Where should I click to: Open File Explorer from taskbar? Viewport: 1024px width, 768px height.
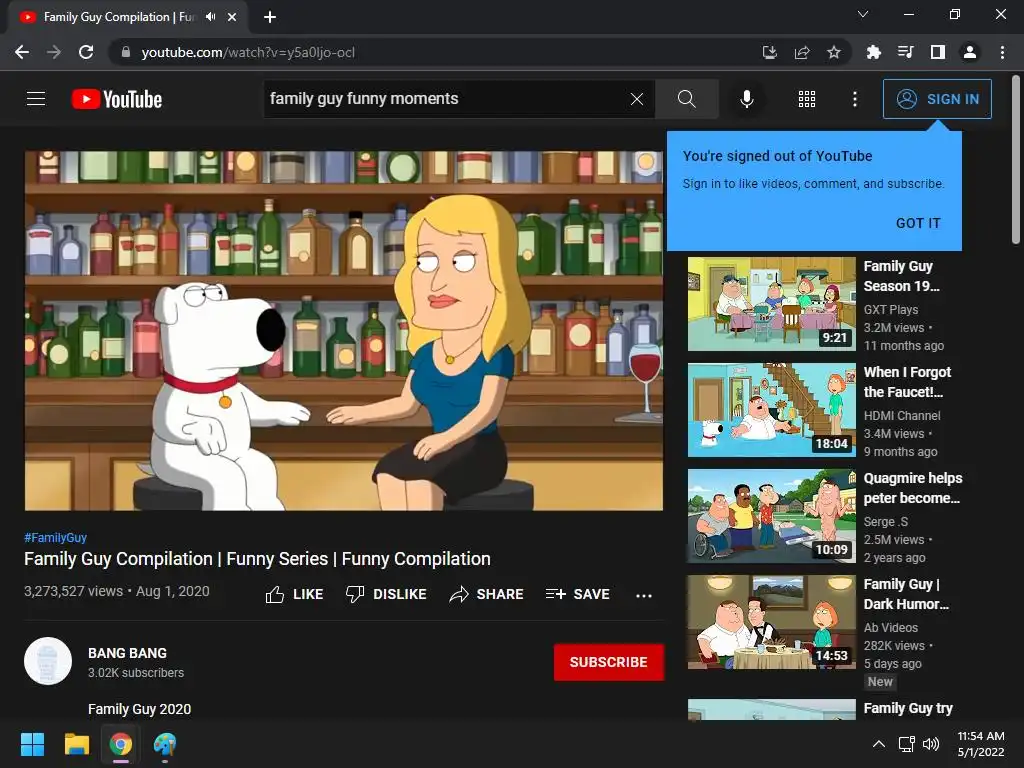coord(76,744)
